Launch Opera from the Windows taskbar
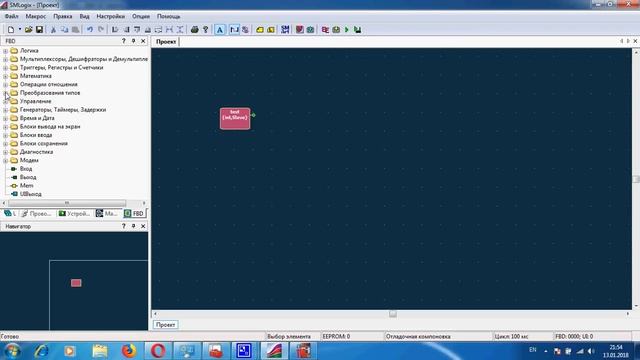640x360 pixels. click(158, 351)
